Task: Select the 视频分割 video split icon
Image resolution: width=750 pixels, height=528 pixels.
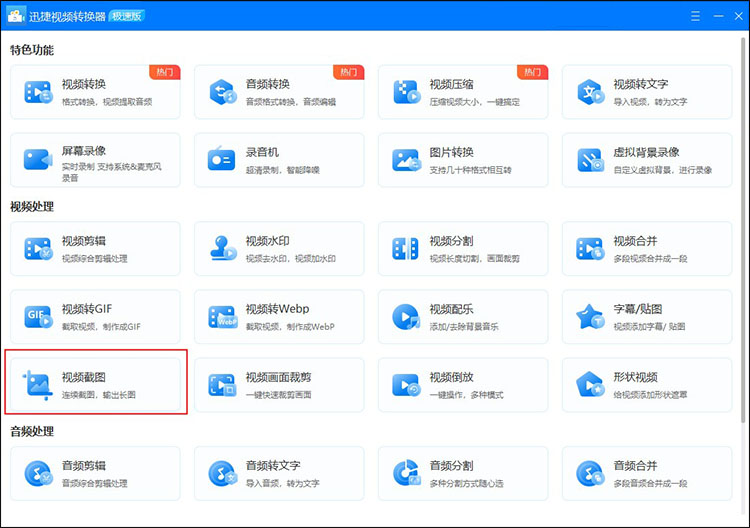Action: tap(405, 249)
